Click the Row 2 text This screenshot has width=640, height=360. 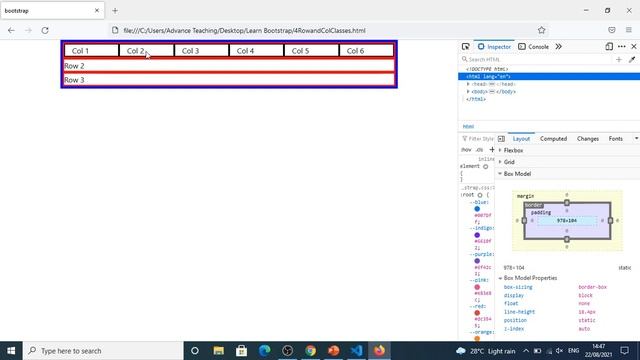(74, 66)
